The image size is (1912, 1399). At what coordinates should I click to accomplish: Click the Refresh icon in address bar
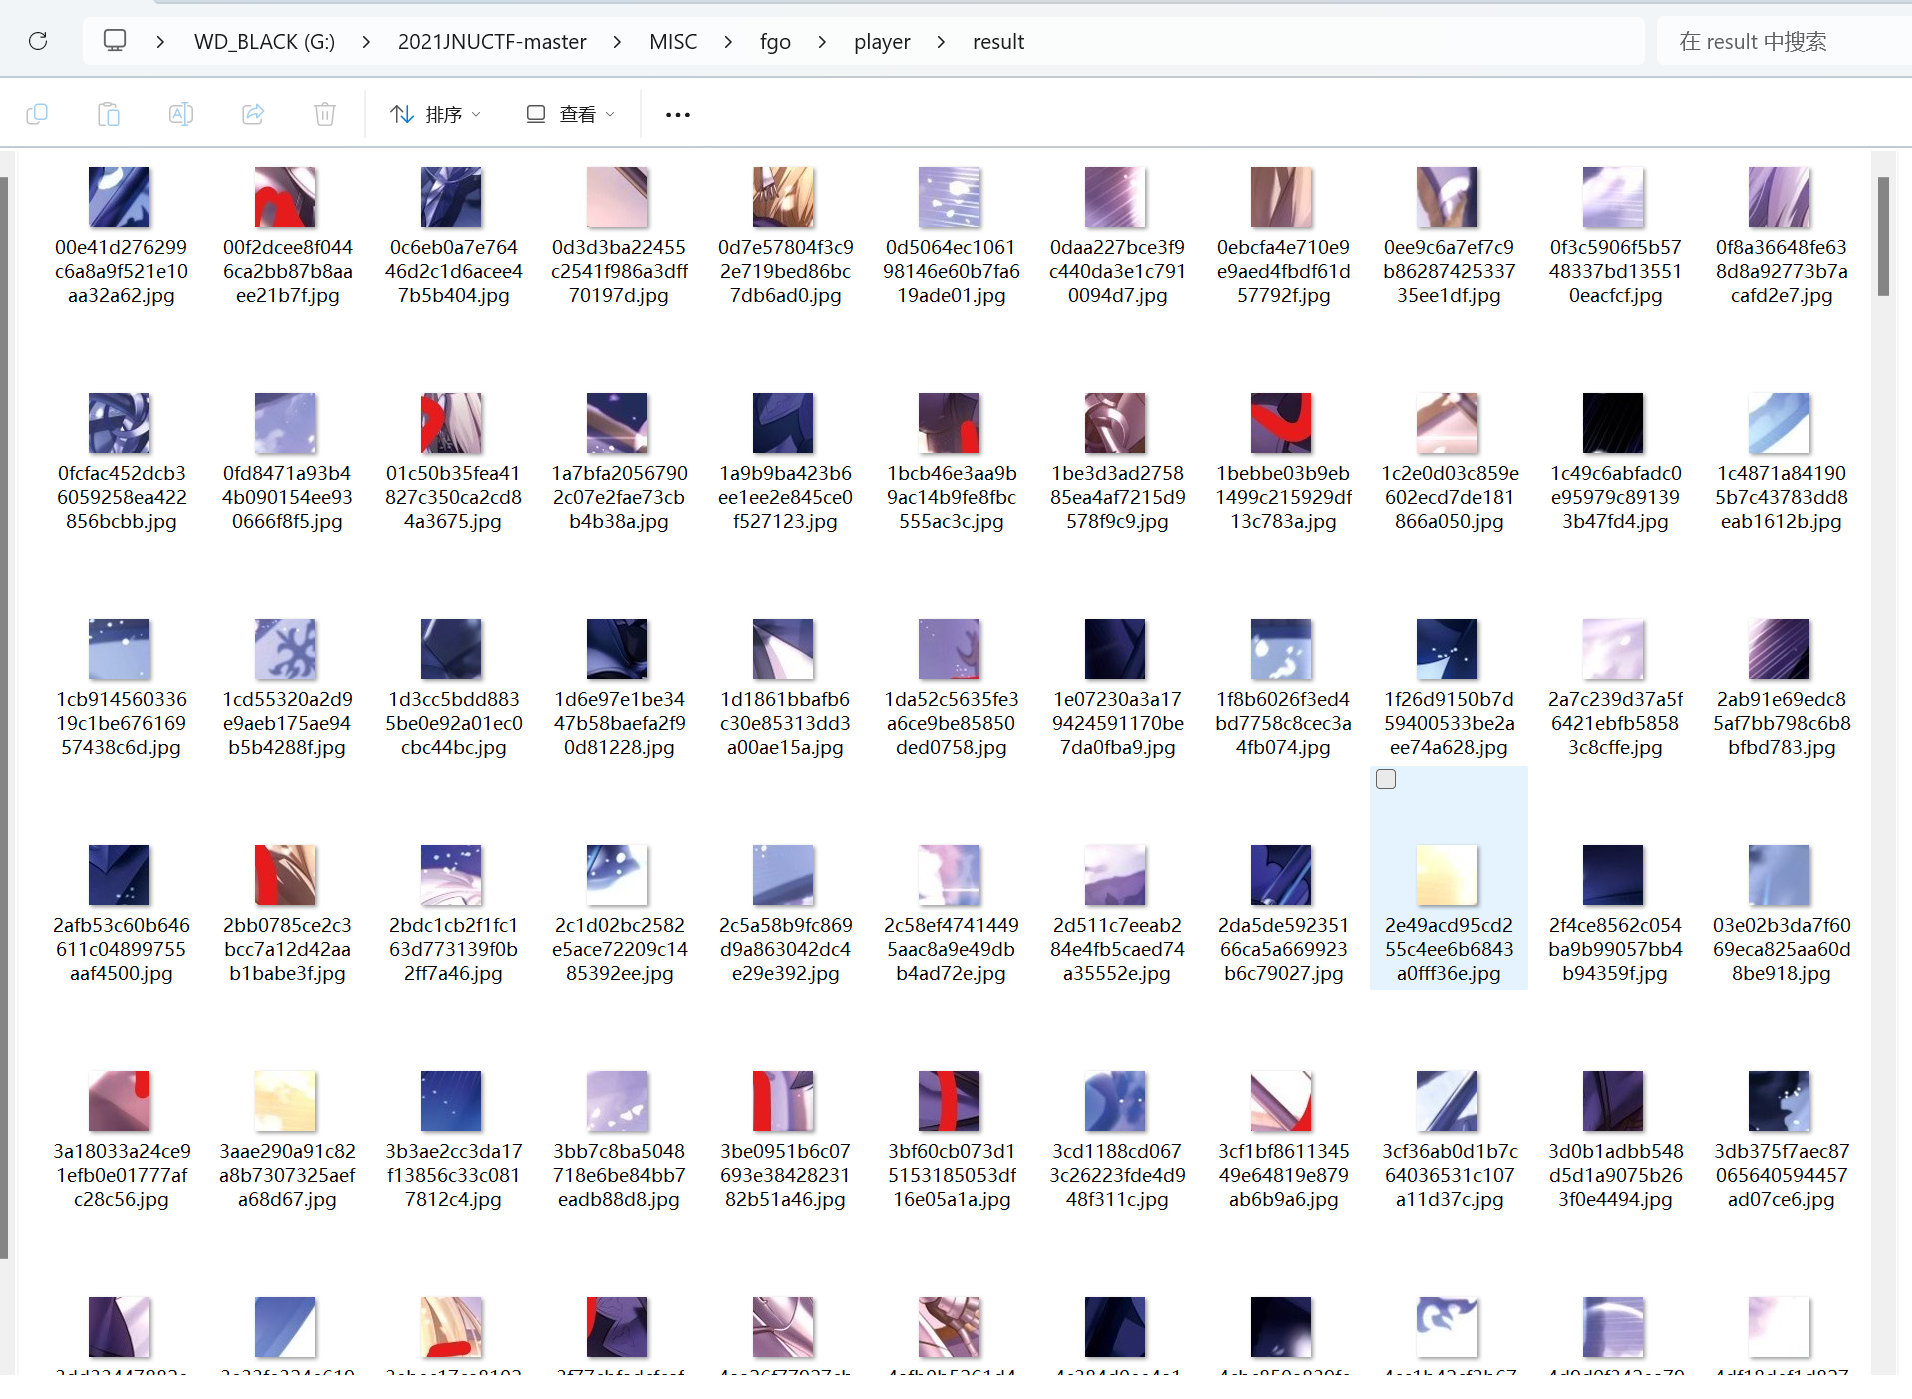pos(38,41)
